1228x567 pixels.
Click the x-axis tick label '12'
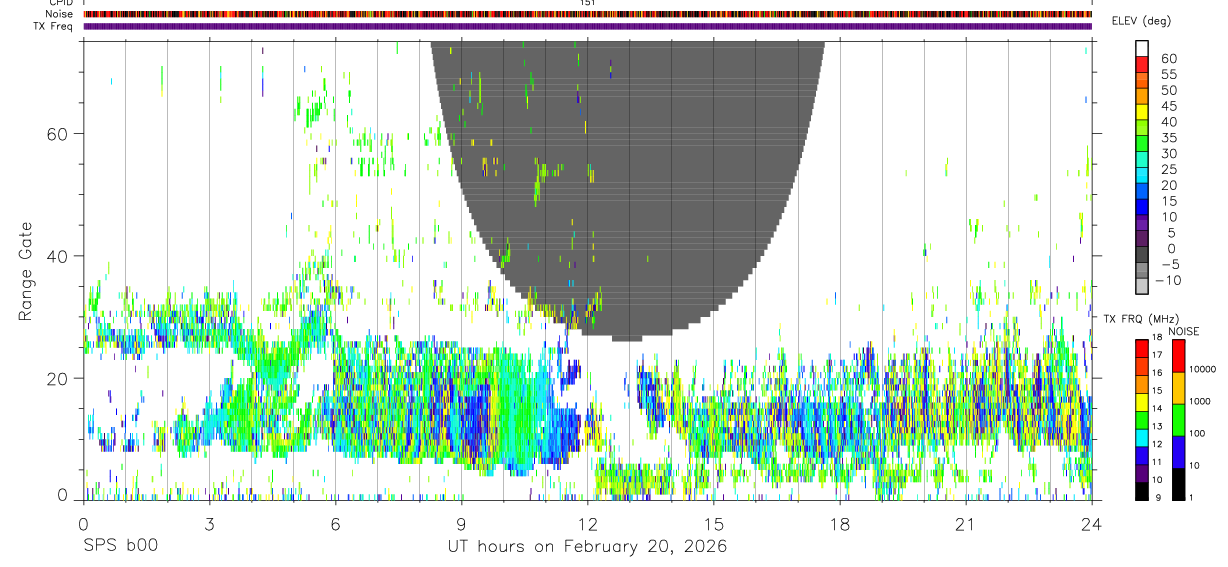coord(587,523)
